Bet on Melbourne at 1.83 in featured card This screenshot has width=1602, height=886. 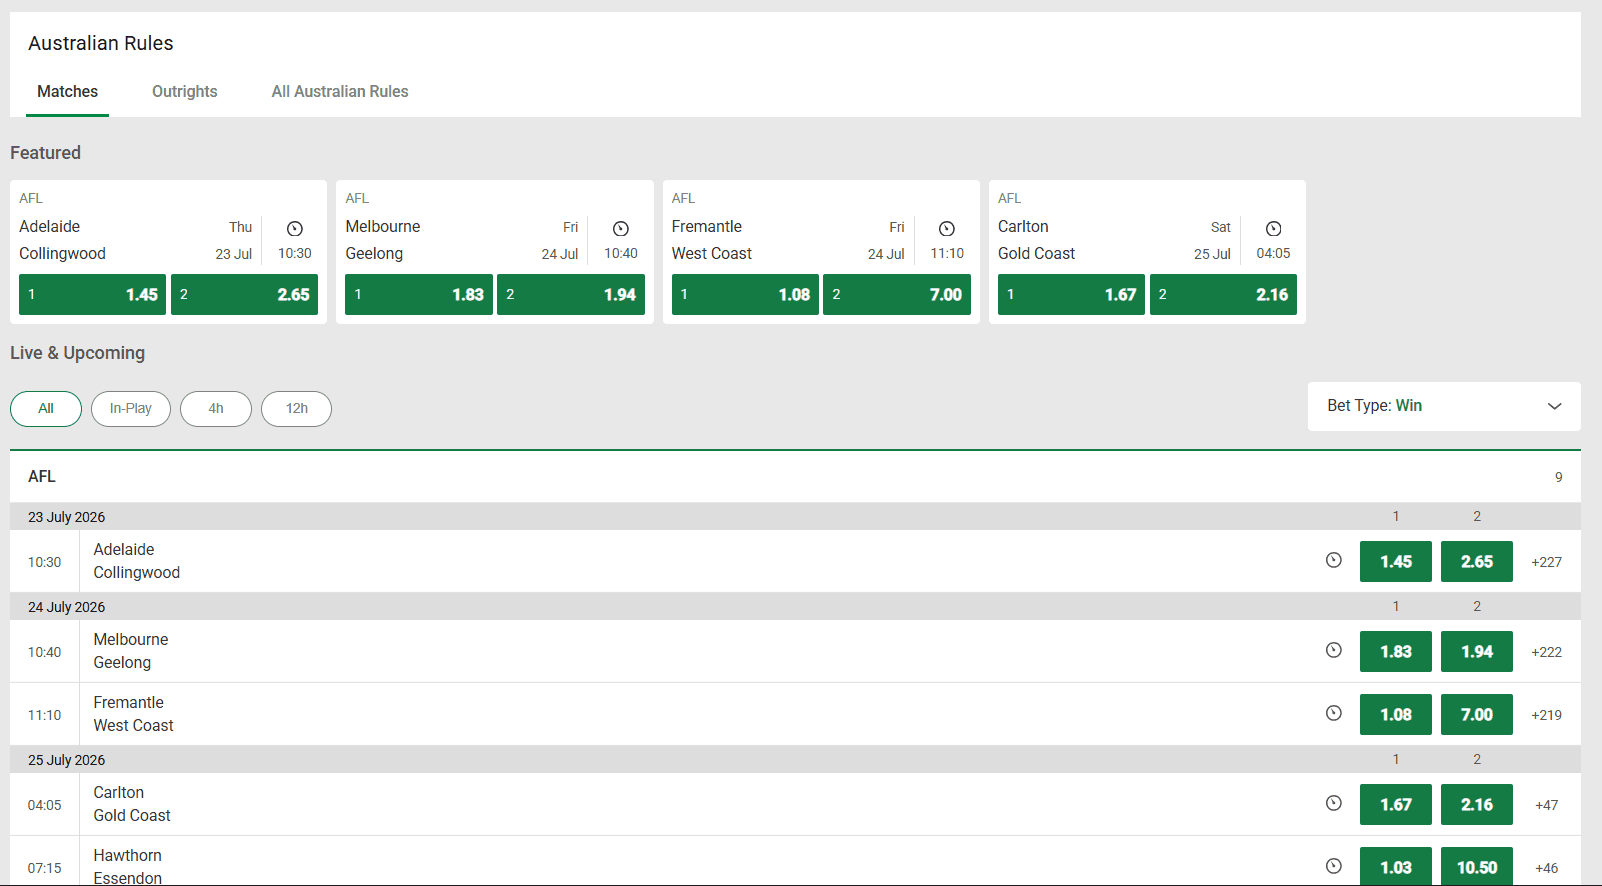[419, 295]
